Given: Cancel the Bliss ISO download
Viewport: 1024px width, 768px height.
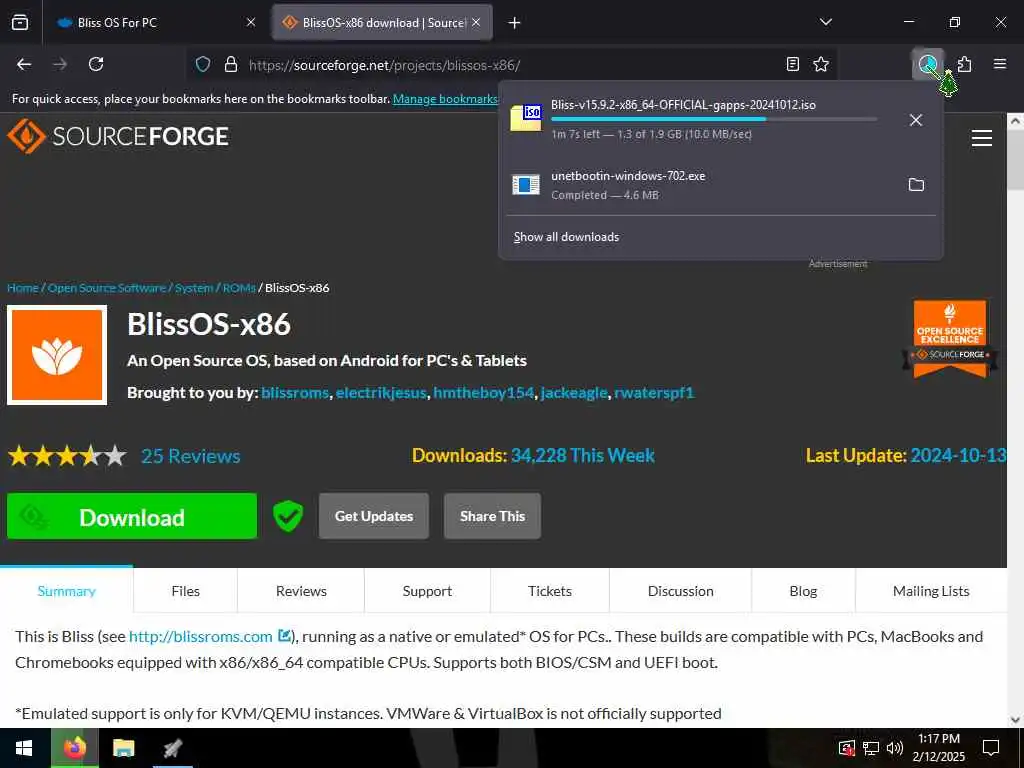Looking at the screenshot, I should coord(916,120).
